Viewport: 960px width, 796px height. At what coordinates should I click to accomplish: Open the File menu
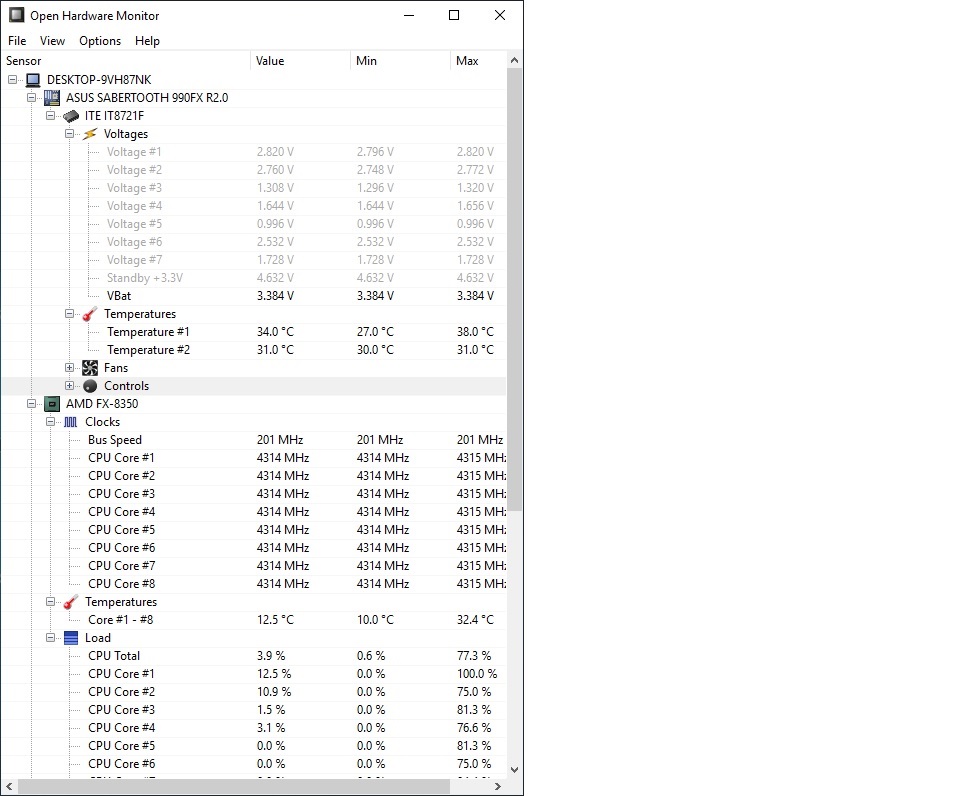(17, 40)
